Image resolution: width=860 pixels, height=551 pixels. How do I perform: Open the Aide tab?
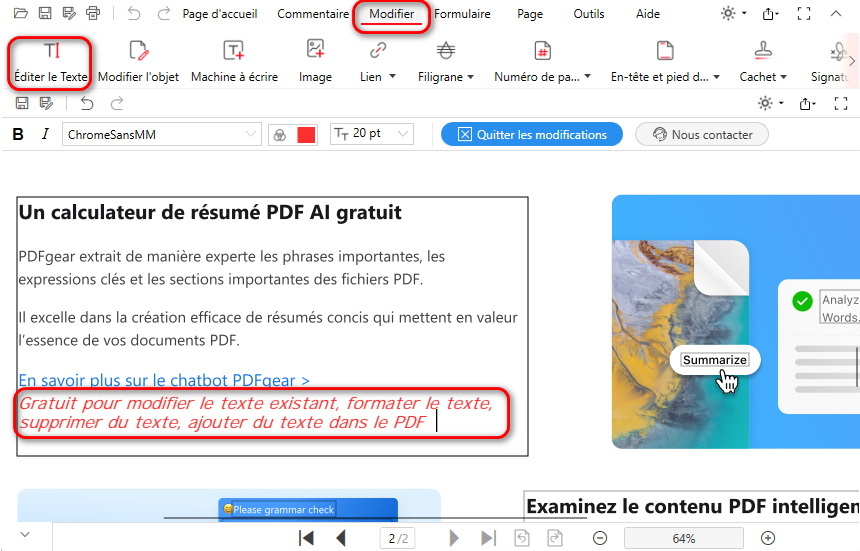tap(648, 14)
